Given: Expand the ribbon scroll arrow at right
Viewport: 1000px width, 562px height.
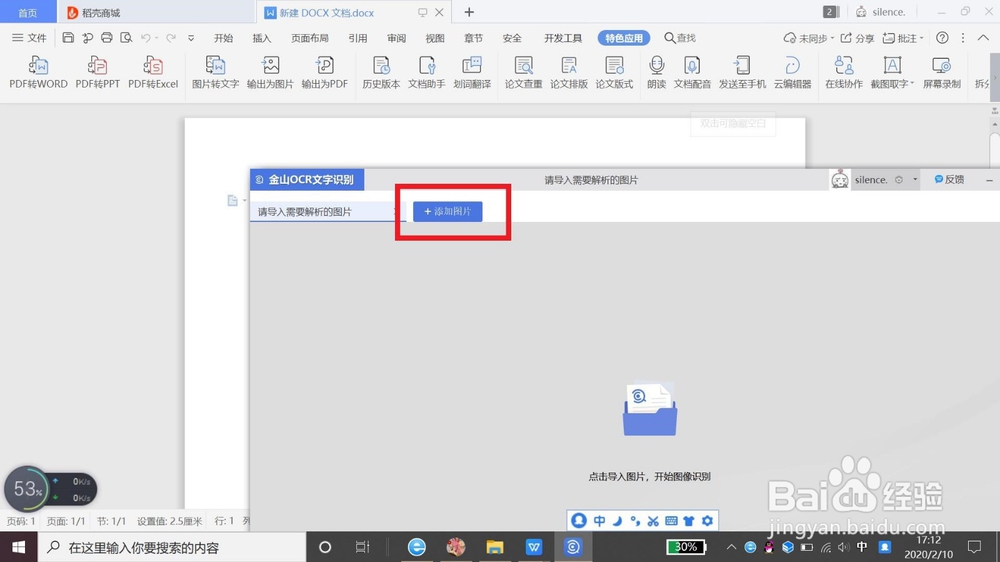Looking at the screenshot, I should click(995, 78).
